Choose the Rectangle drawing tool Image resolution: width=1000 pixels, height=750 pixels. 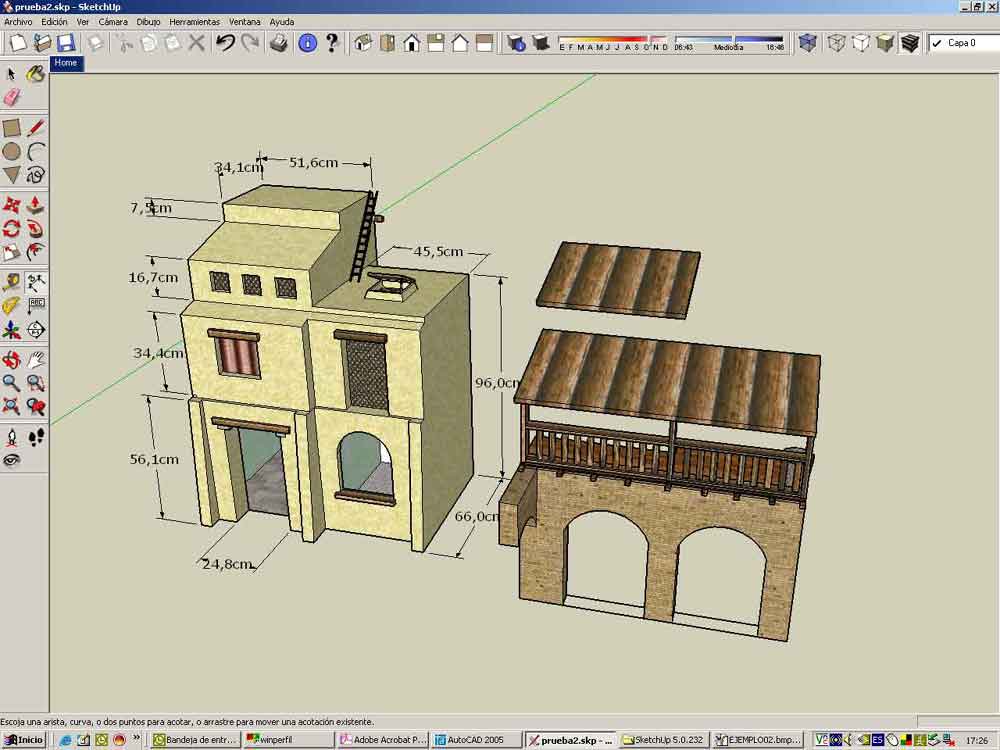pos(11,128)
